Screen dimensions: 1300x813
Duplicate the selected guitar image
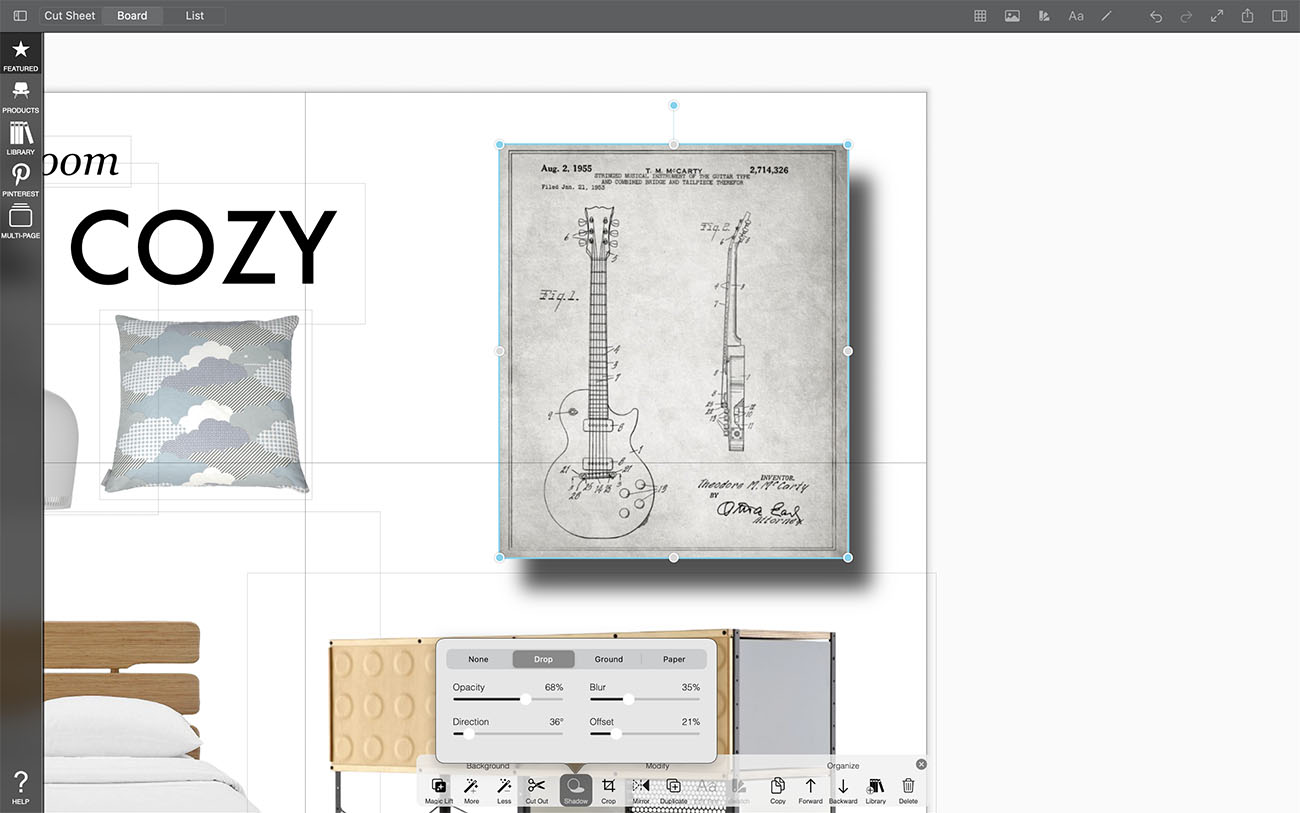(x=673, y=787)
